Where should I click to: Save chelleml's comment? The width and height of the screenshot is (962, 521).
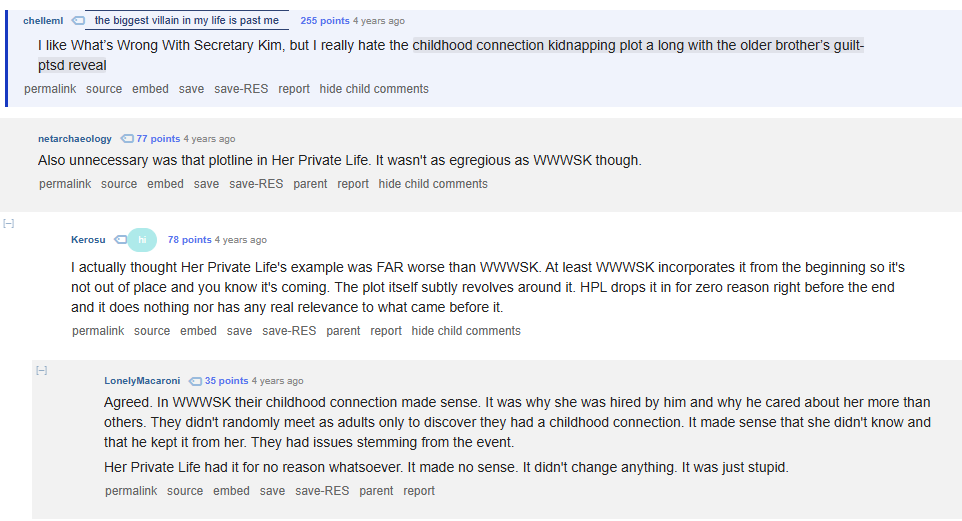tap(191, 89)
